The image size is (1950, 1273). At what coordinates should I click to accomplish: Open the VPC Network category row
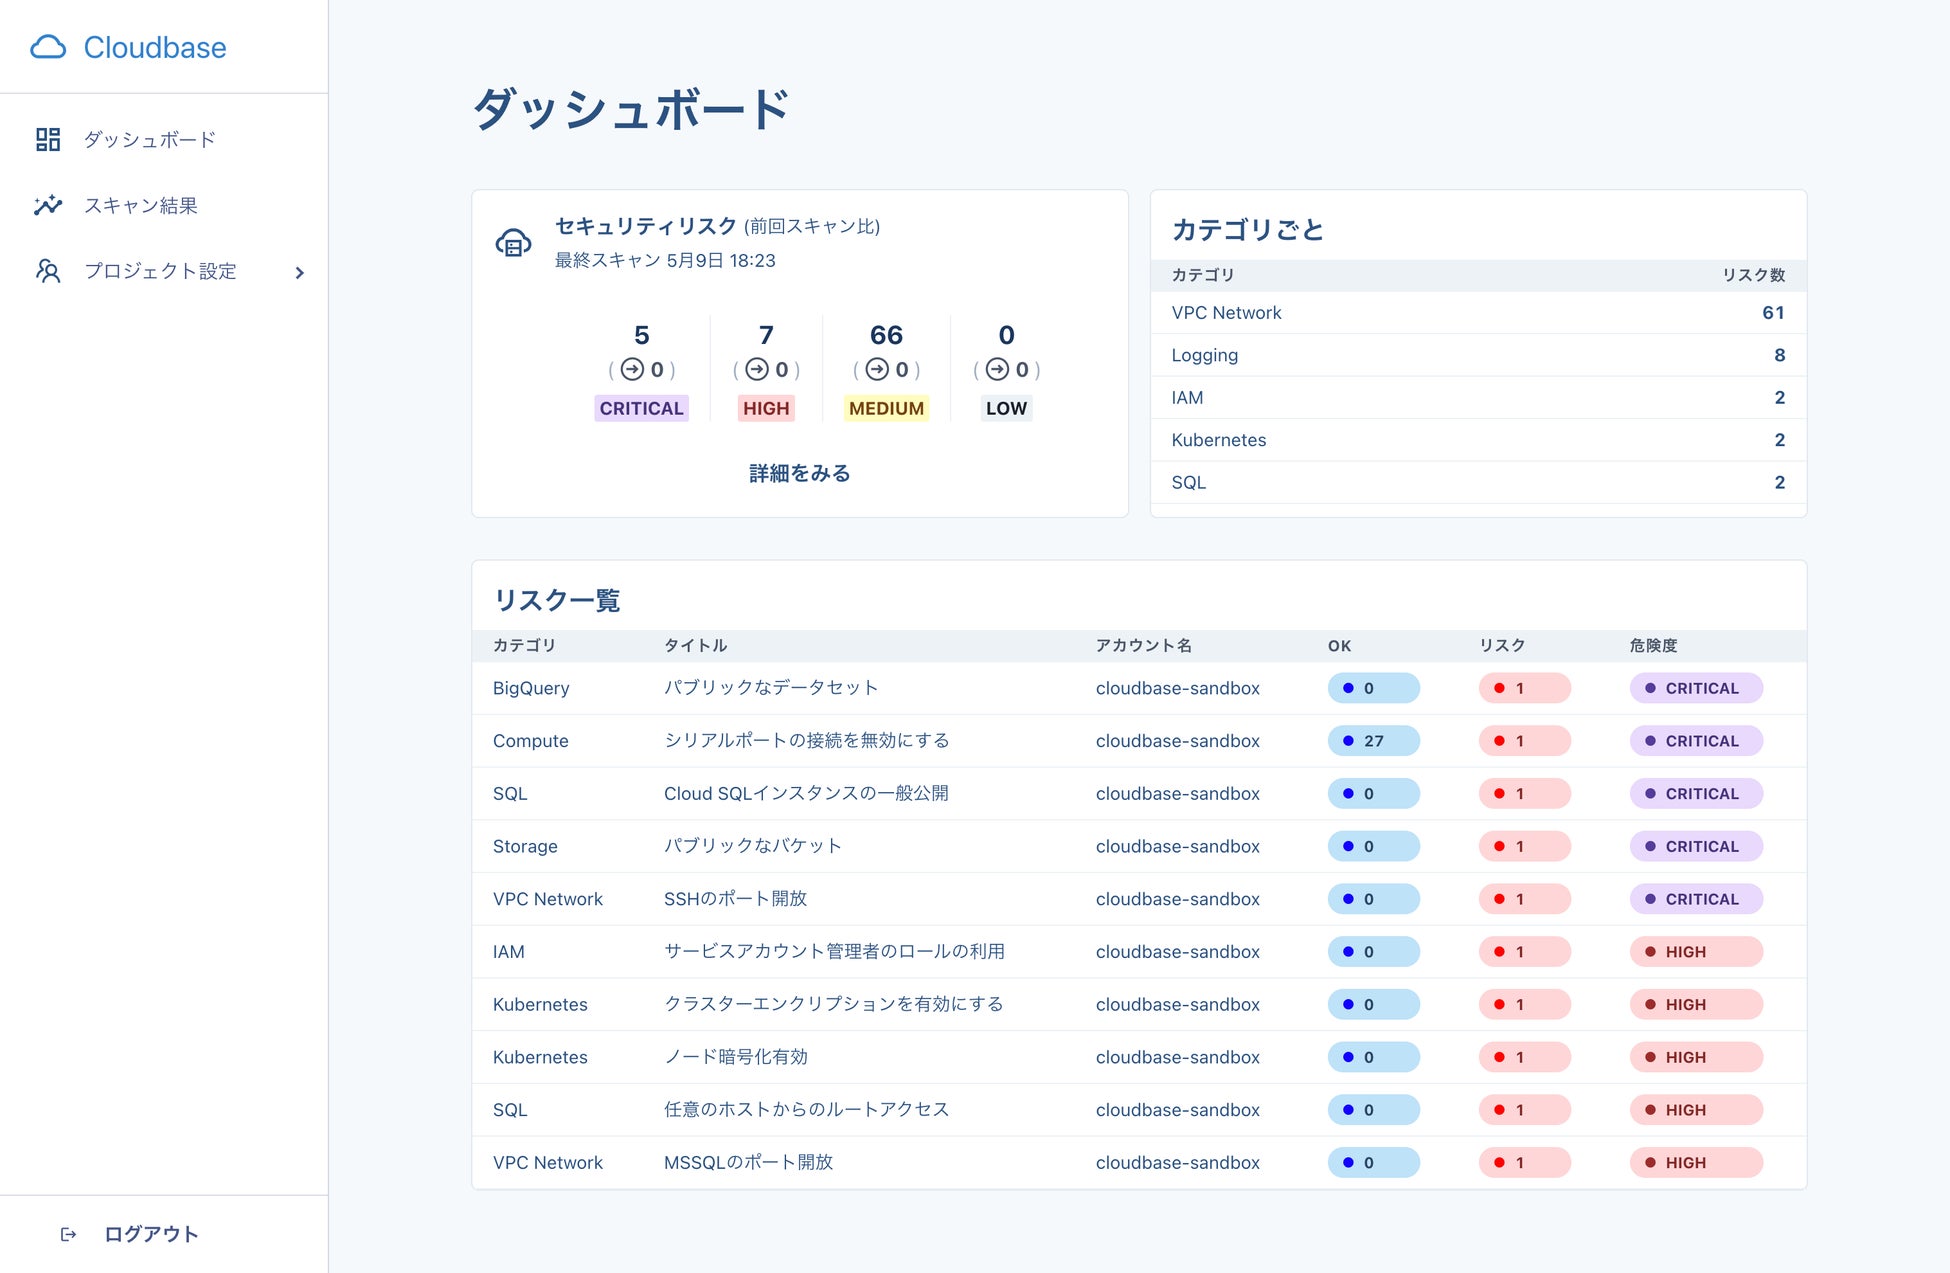1226,313
